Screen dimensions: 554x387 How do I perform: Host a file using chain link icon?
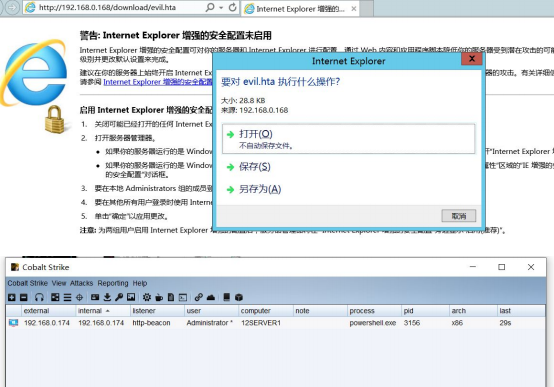199,297
